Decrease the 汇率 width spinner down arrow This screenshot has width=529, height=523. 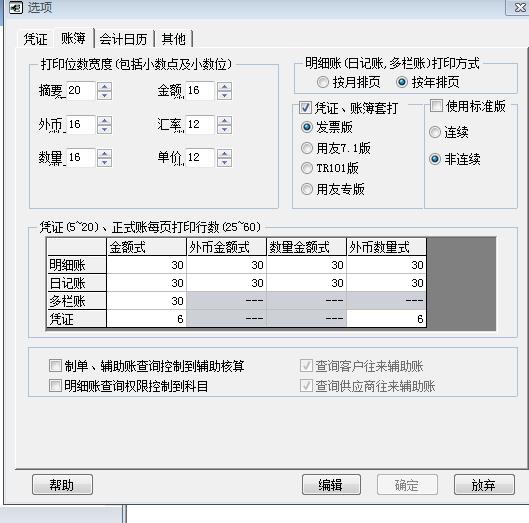224,129
